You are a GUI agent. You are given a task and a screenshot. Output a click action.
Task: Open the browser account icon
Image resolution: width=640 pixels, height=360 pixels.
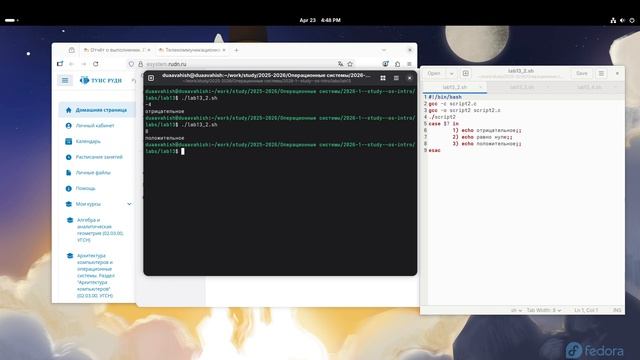[386, 64]
